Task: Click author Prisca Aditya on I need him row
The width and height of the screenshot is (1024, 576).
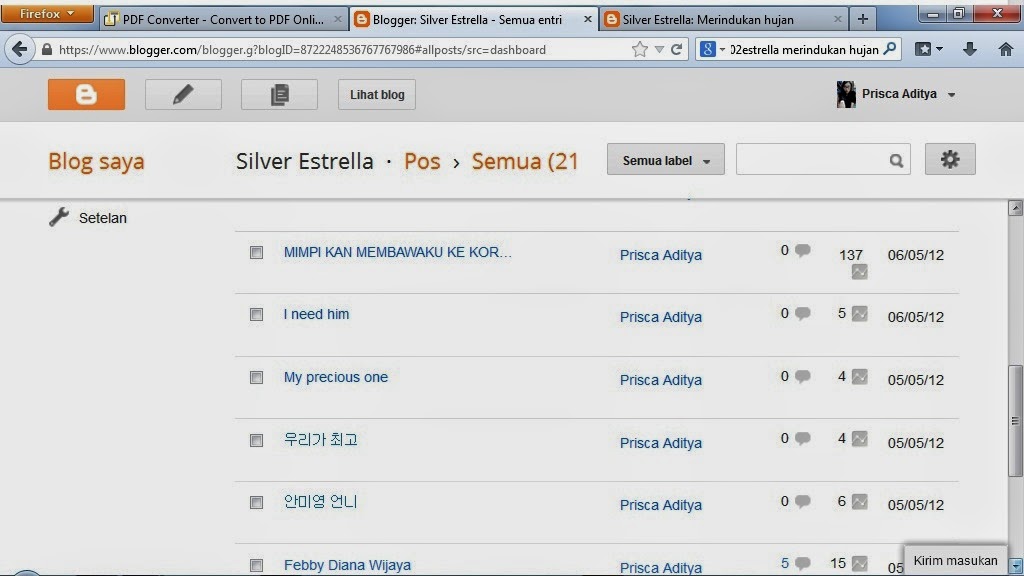Action: click(661, 317)
